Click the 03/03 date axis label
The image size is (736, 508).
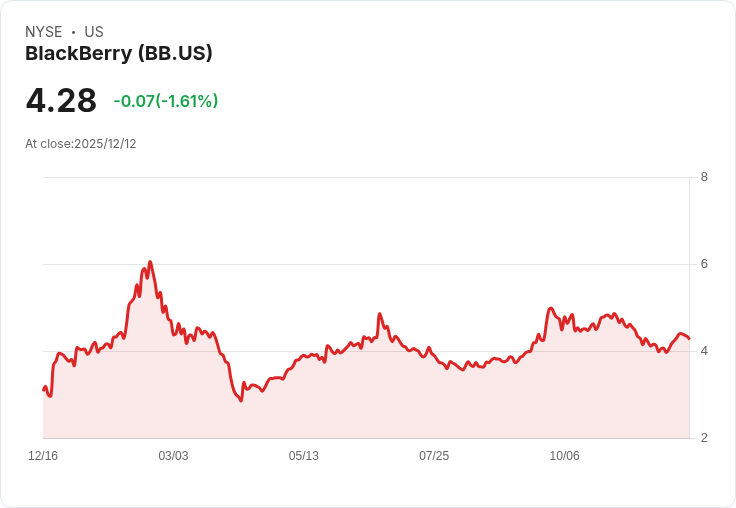173,456
